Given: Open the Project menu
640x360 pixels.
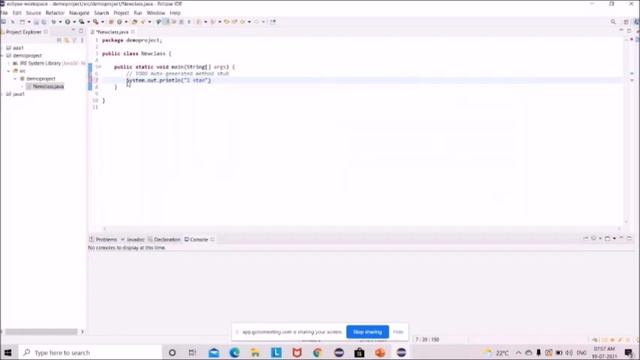Looking at the screenshot, I should click(121, 13).
